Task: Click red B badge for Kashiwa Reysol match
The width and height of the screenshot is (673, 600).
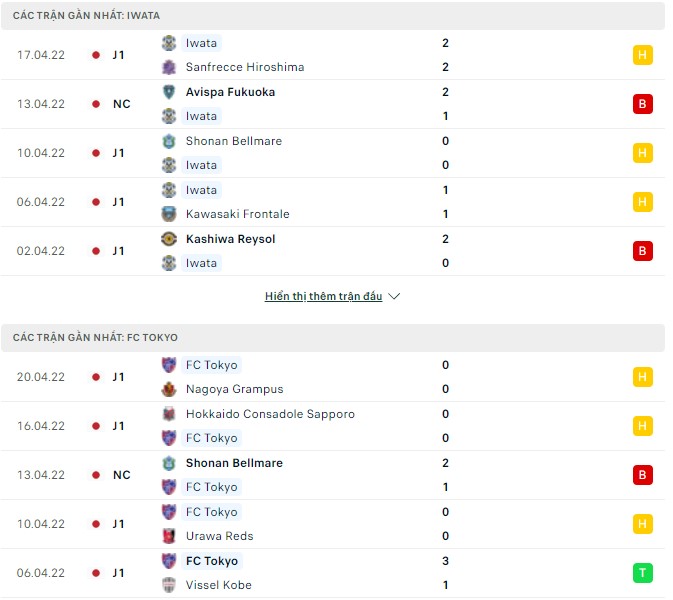Action: (x=643, y=251)
